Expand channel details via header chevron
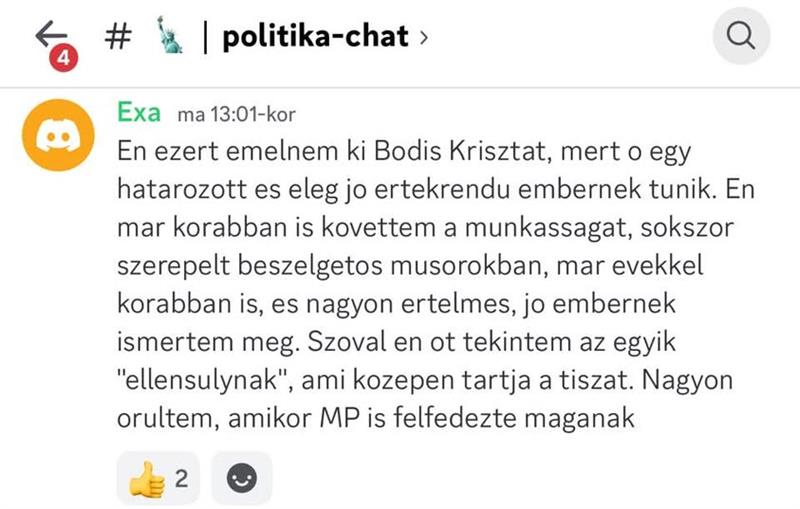The image size is (800, 509). click(425, 38)
